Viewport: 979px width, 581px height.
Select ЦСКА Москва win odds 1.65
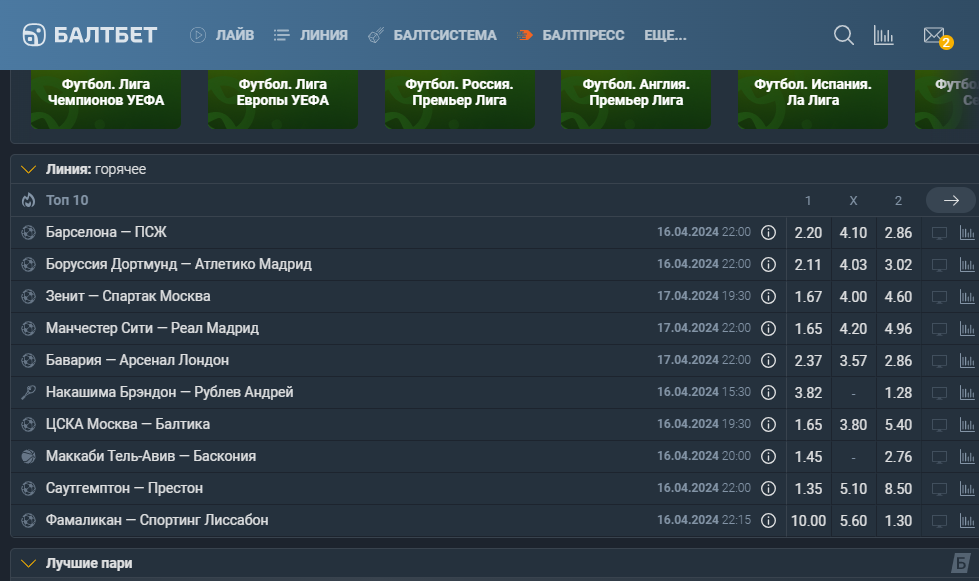pyautogui.click(x=809, y=425)
